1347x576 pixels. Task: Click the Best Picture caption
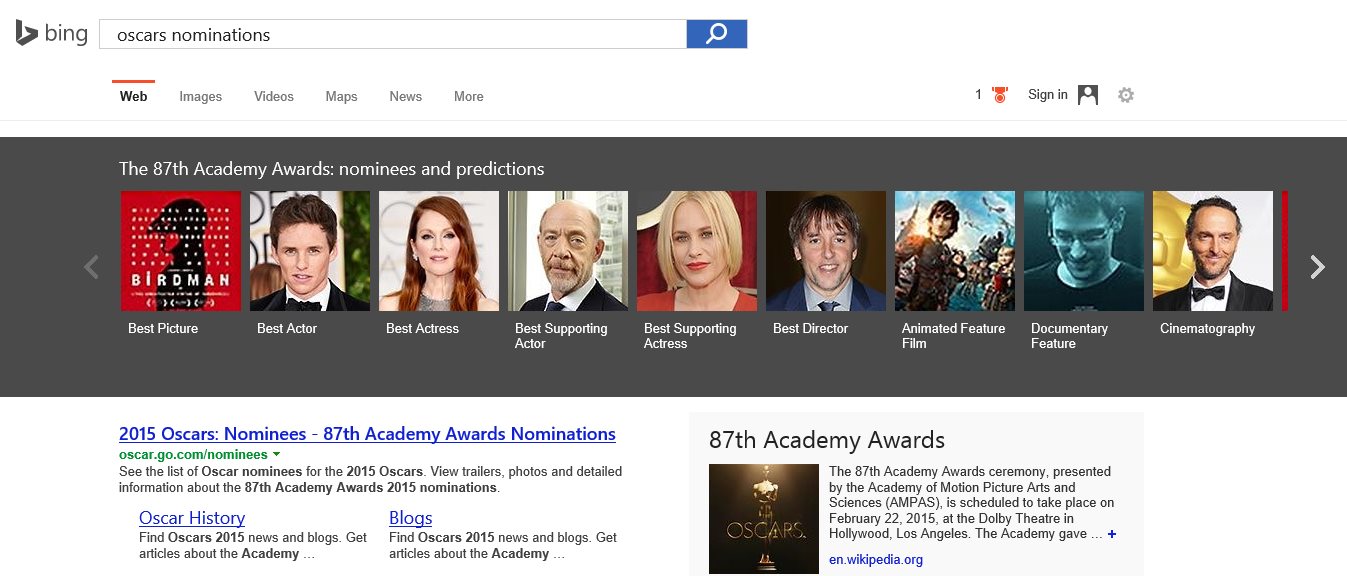click(163, 329)
